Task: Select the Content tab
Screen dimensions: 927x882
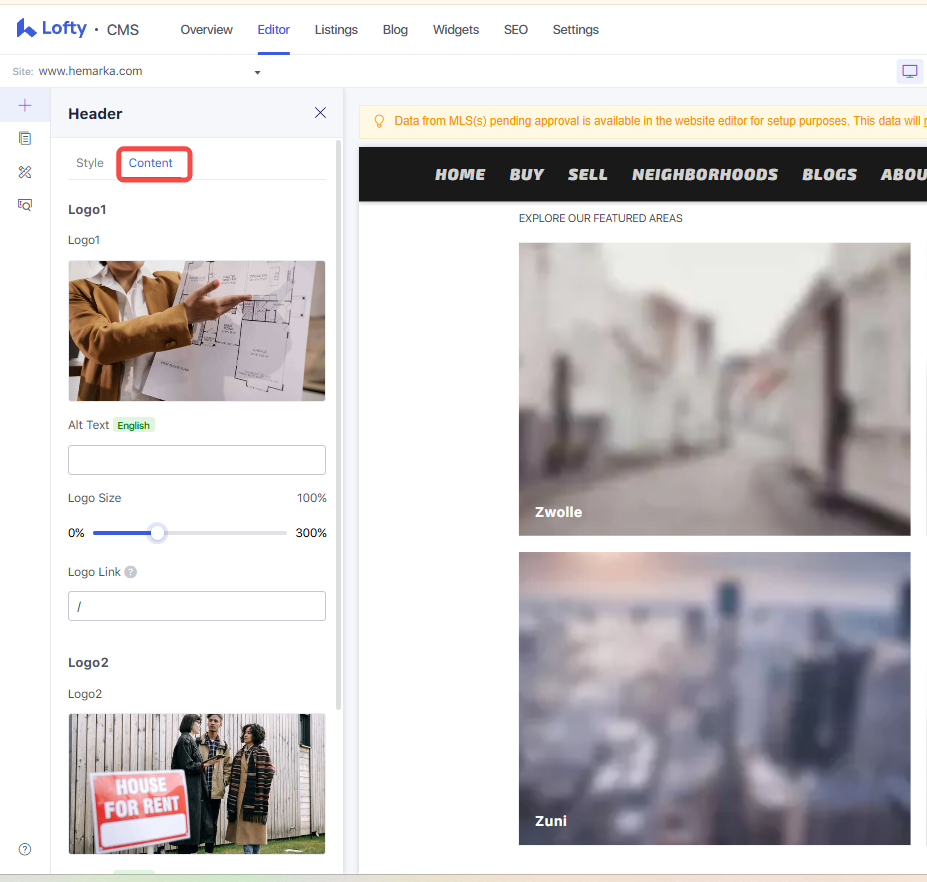Action: pos(151,163)
